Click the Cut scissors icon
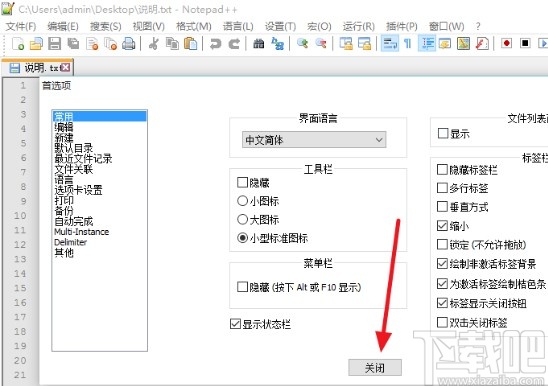 [x=153, y=44]
